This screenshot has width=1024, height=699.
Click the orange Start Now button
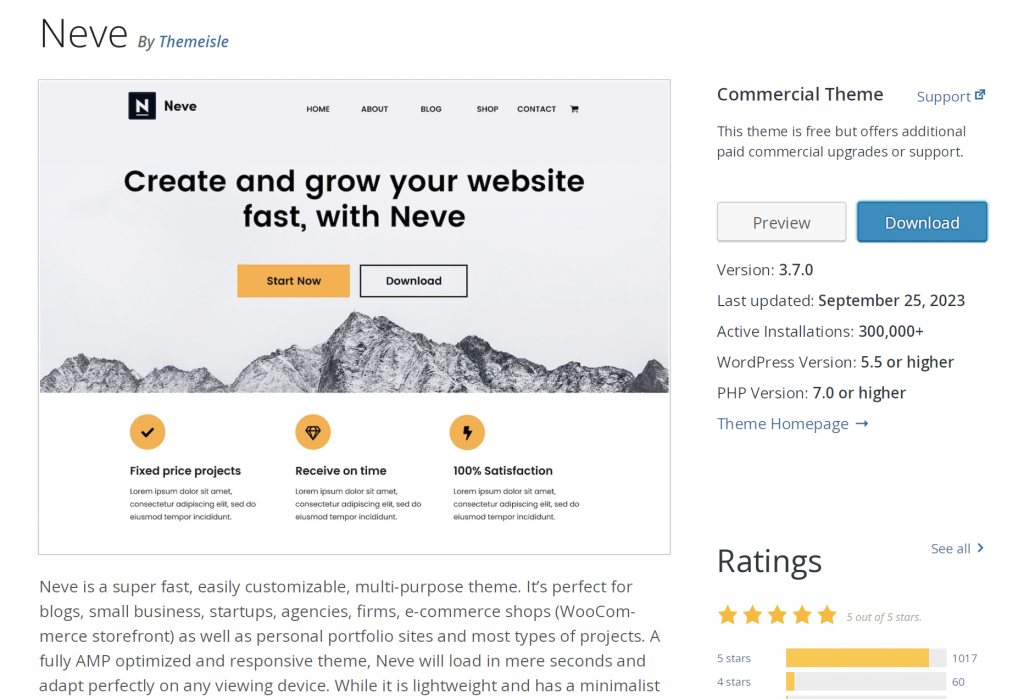click(293, 281)
